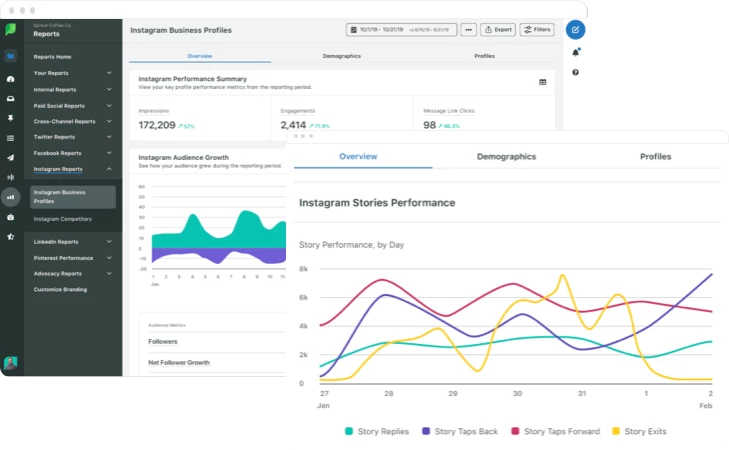This screenshot has height=450, width=729.
Task: Toggle the Story Replies legend series
Action: pos(378,431)
